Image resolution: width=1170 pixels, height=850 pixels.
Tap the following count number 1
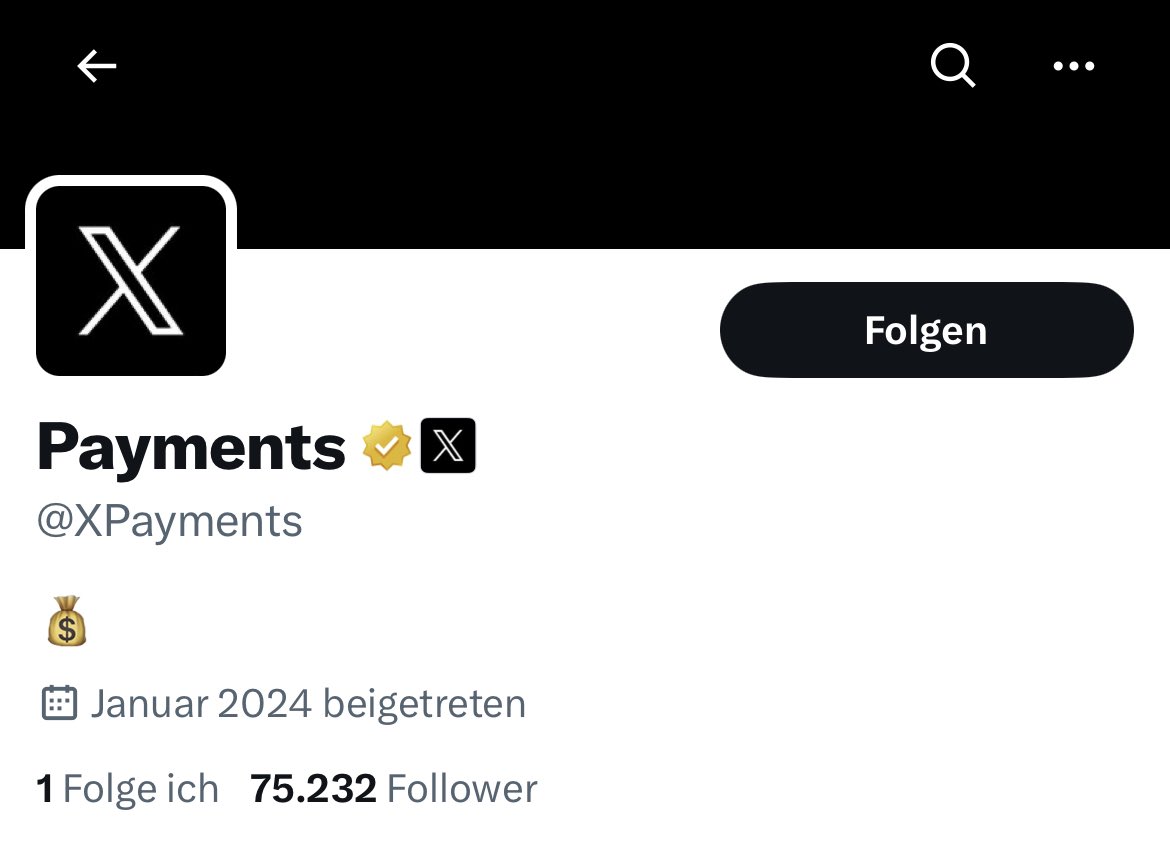[45, 789]
